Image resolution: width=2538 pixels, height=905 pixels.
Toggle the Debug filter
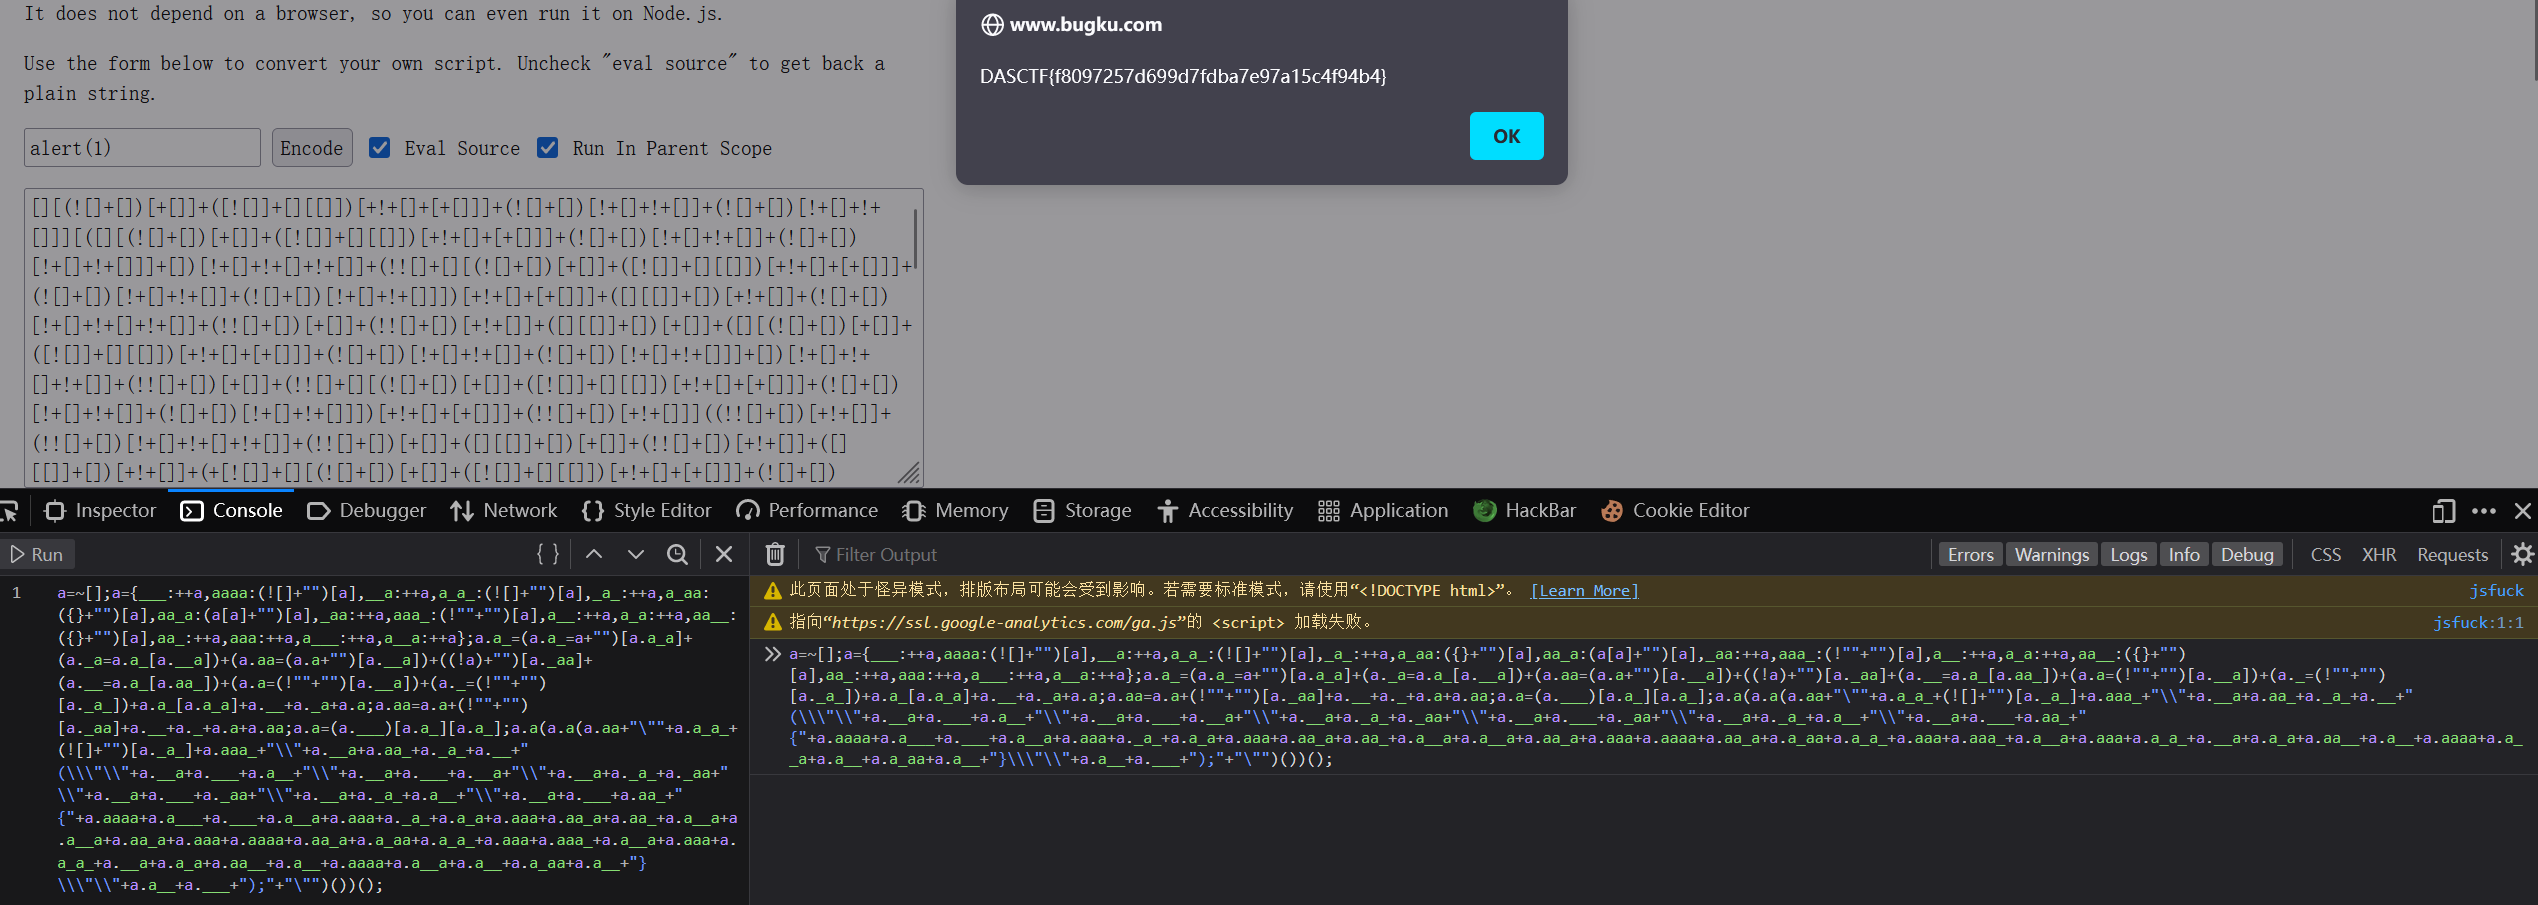pyautogui.click(x=2247, y=554)
